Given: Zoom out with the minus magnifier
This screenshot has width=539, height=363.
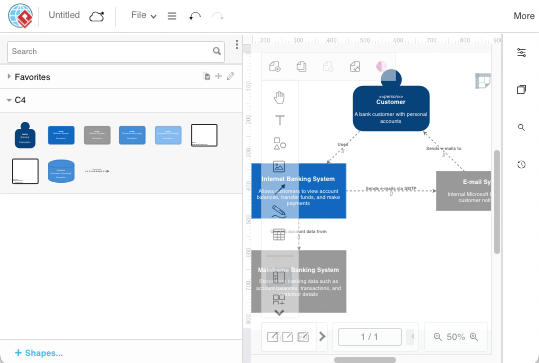Looking at the screenshot, I should pyautogui.click(x=438, y=337).
